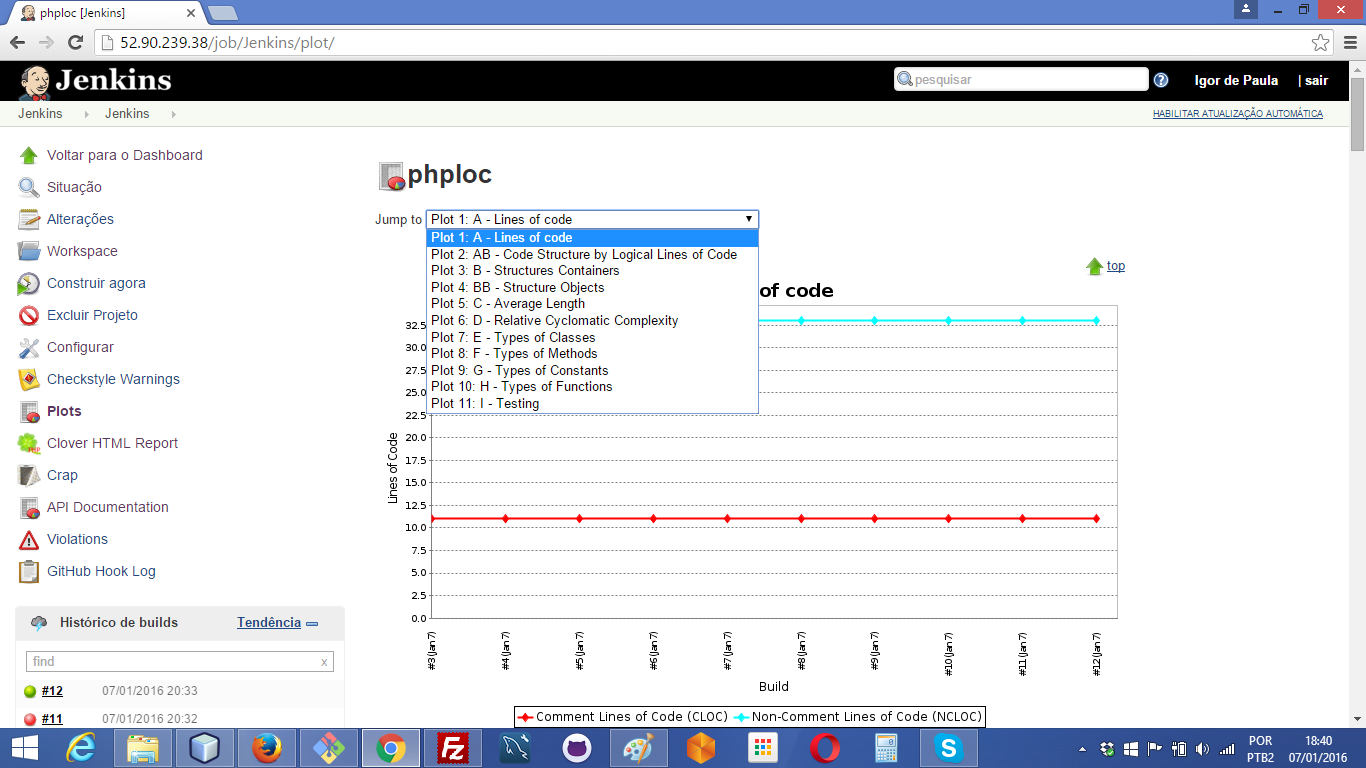Click the Histórico de builds heading
Image resolution: width=1366 pixels, height=768 pixels.
[119, 622]
